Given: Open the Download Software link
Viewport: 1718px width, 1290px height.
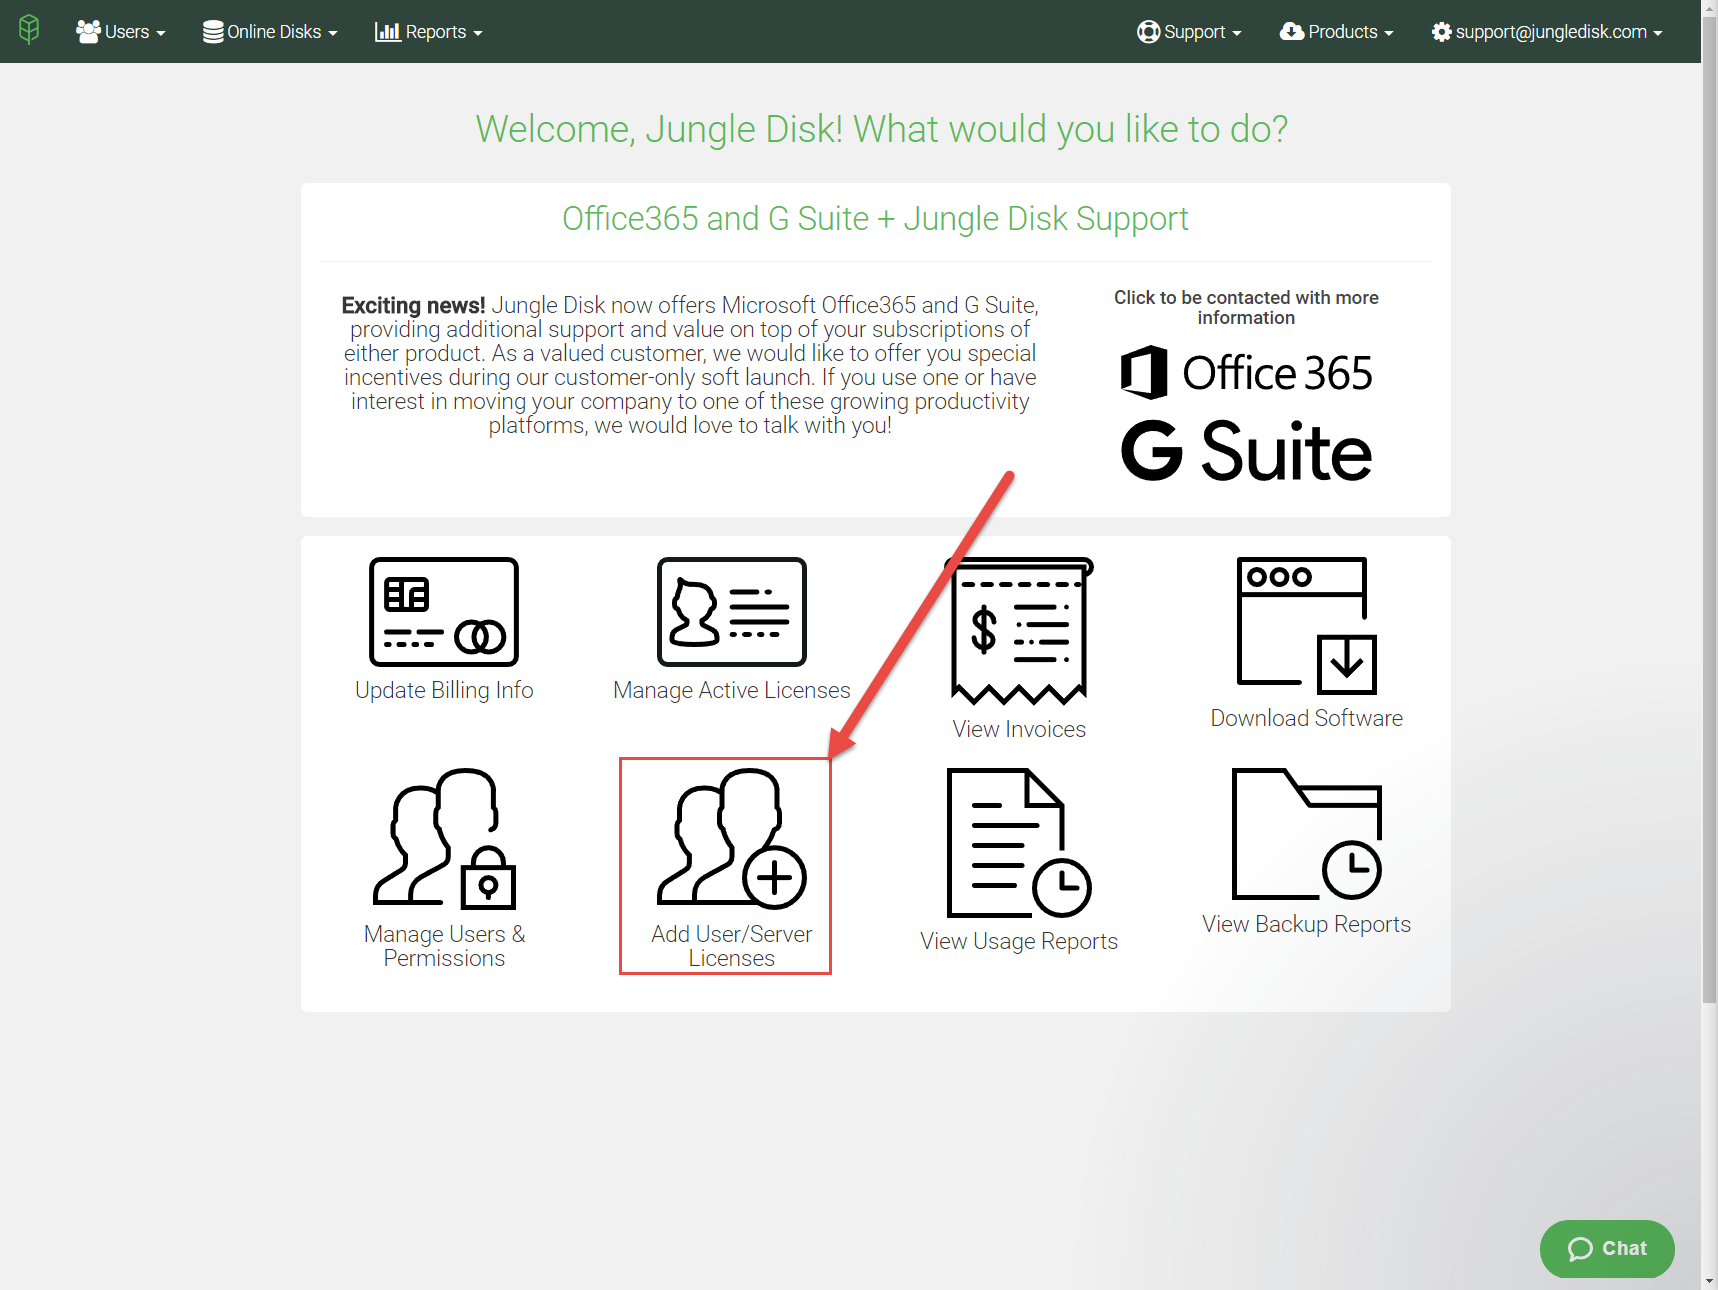Looking at the screenshot, I should click(1307, 718).
